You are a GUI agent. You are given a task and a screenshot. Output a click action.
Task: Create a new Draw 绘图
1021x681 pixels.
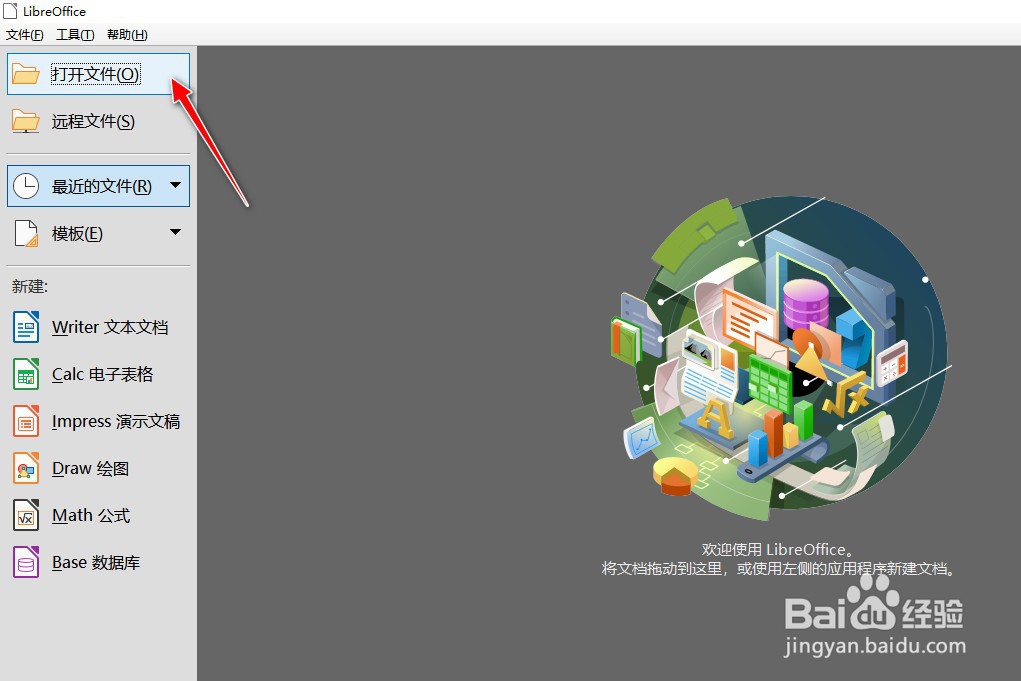[98, 468]
